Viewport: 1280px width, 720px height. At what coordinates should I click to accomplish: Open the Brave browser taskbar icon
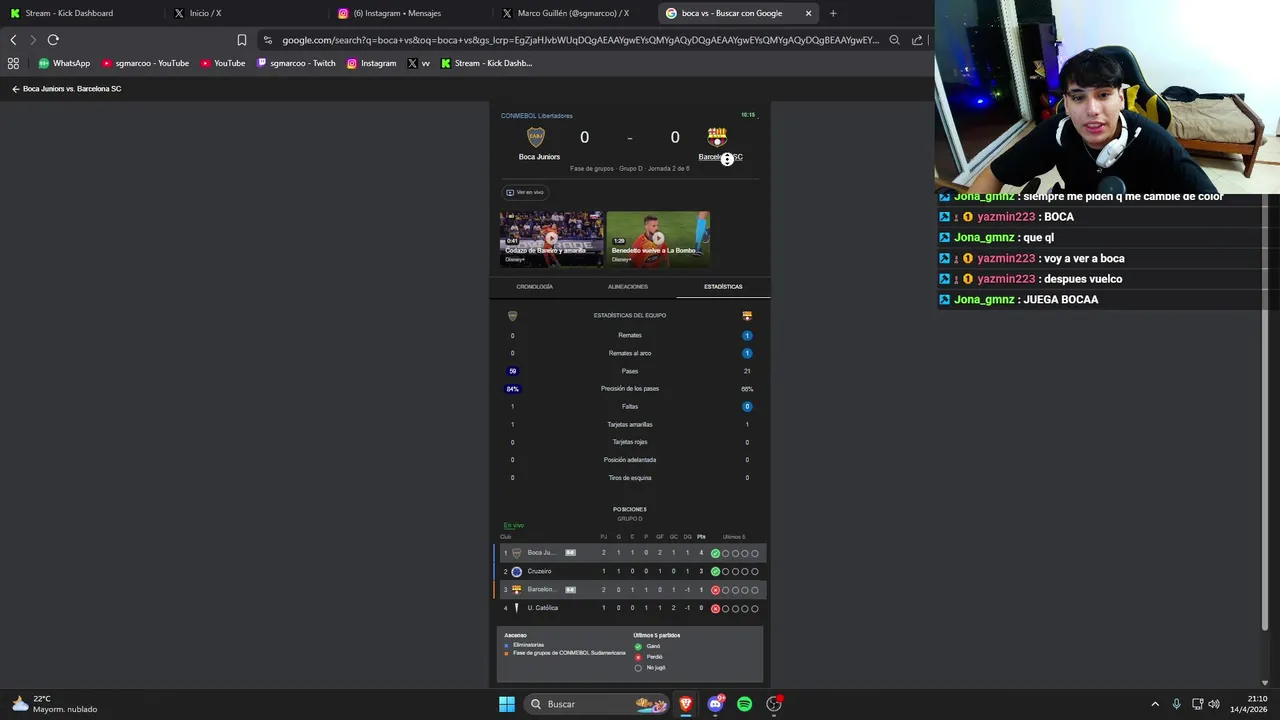point(686,704)
